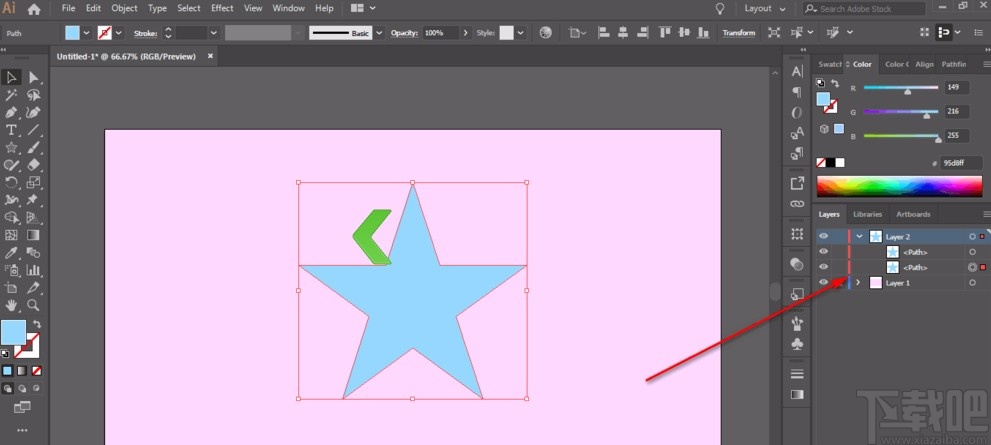The height and width of the screenshot is (445, 991).
Task: Click color spectrum bar in Color panel
Action: 899,186
